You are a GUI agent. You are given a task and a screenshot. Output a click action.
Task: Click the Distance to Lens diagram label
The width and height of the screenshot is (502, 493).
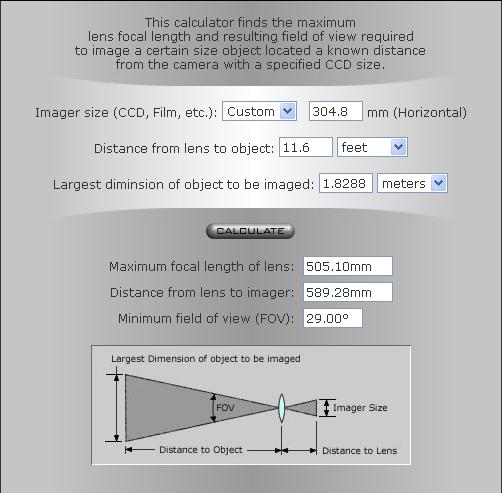click(360, 451)
